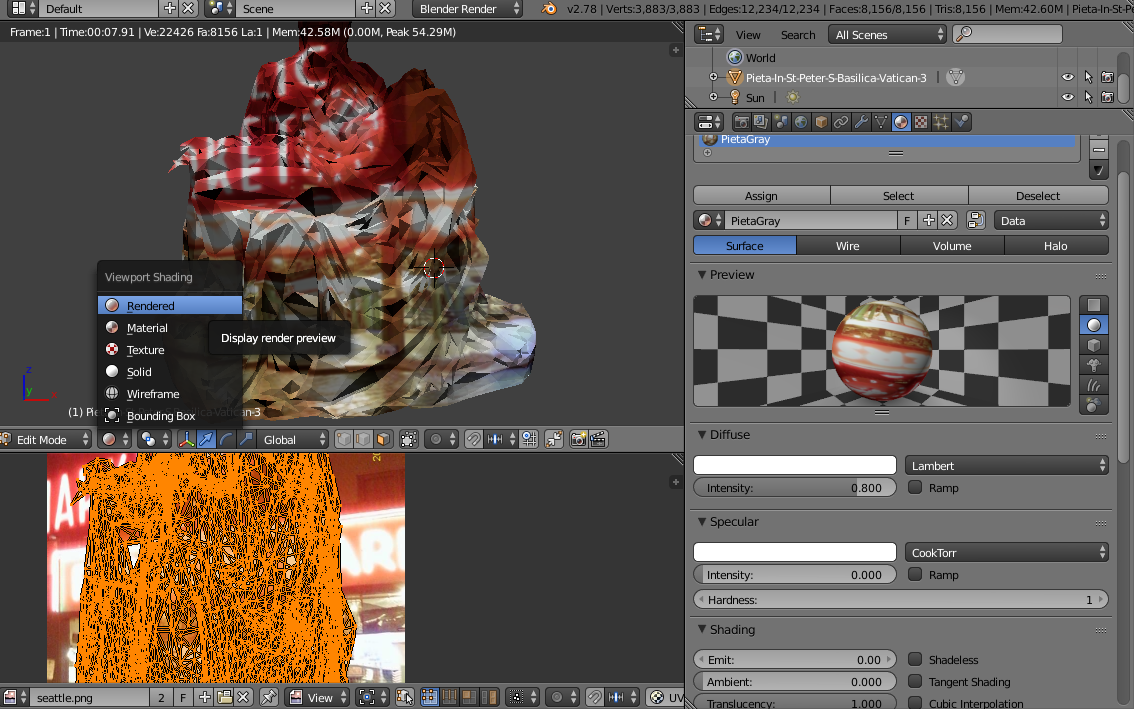Click the specular color swatch
The height and width of the screenshot is (709, 1134).
coord(795,552)
